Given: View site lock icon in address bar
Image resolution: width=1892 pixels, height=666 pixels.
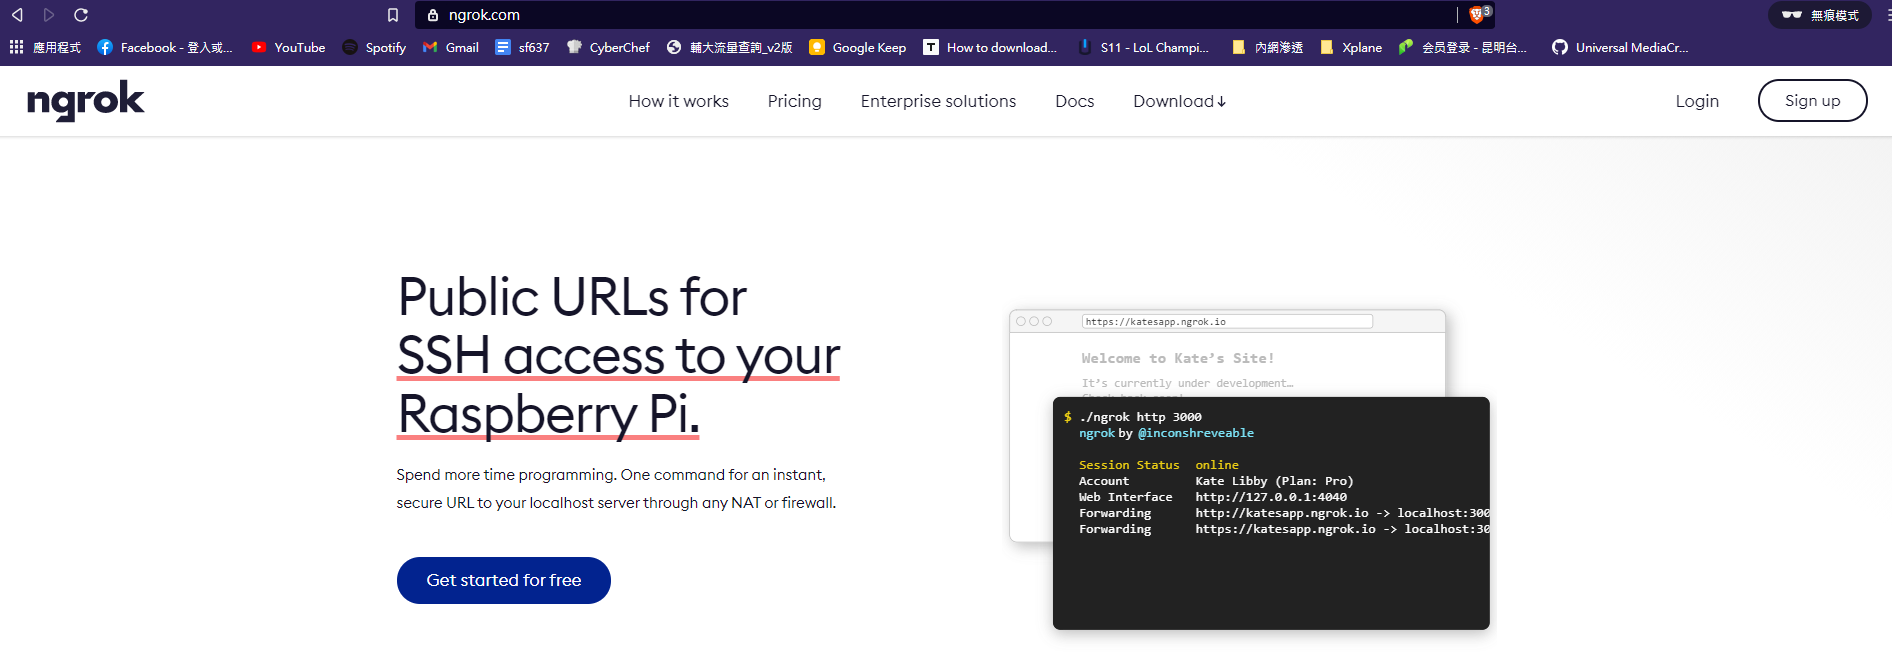Looking at the screenshot, I should coord(433,15).
